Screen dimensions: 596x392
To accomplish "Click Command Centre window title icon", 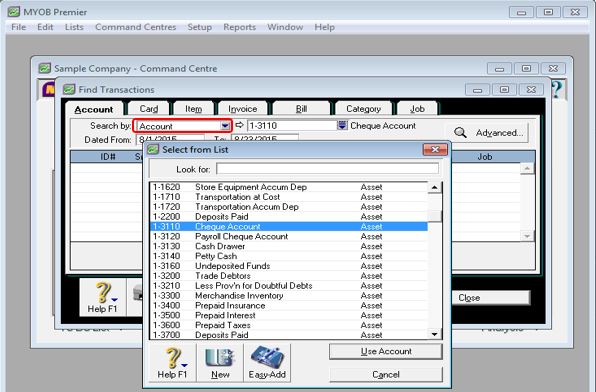I will [44, 68].
